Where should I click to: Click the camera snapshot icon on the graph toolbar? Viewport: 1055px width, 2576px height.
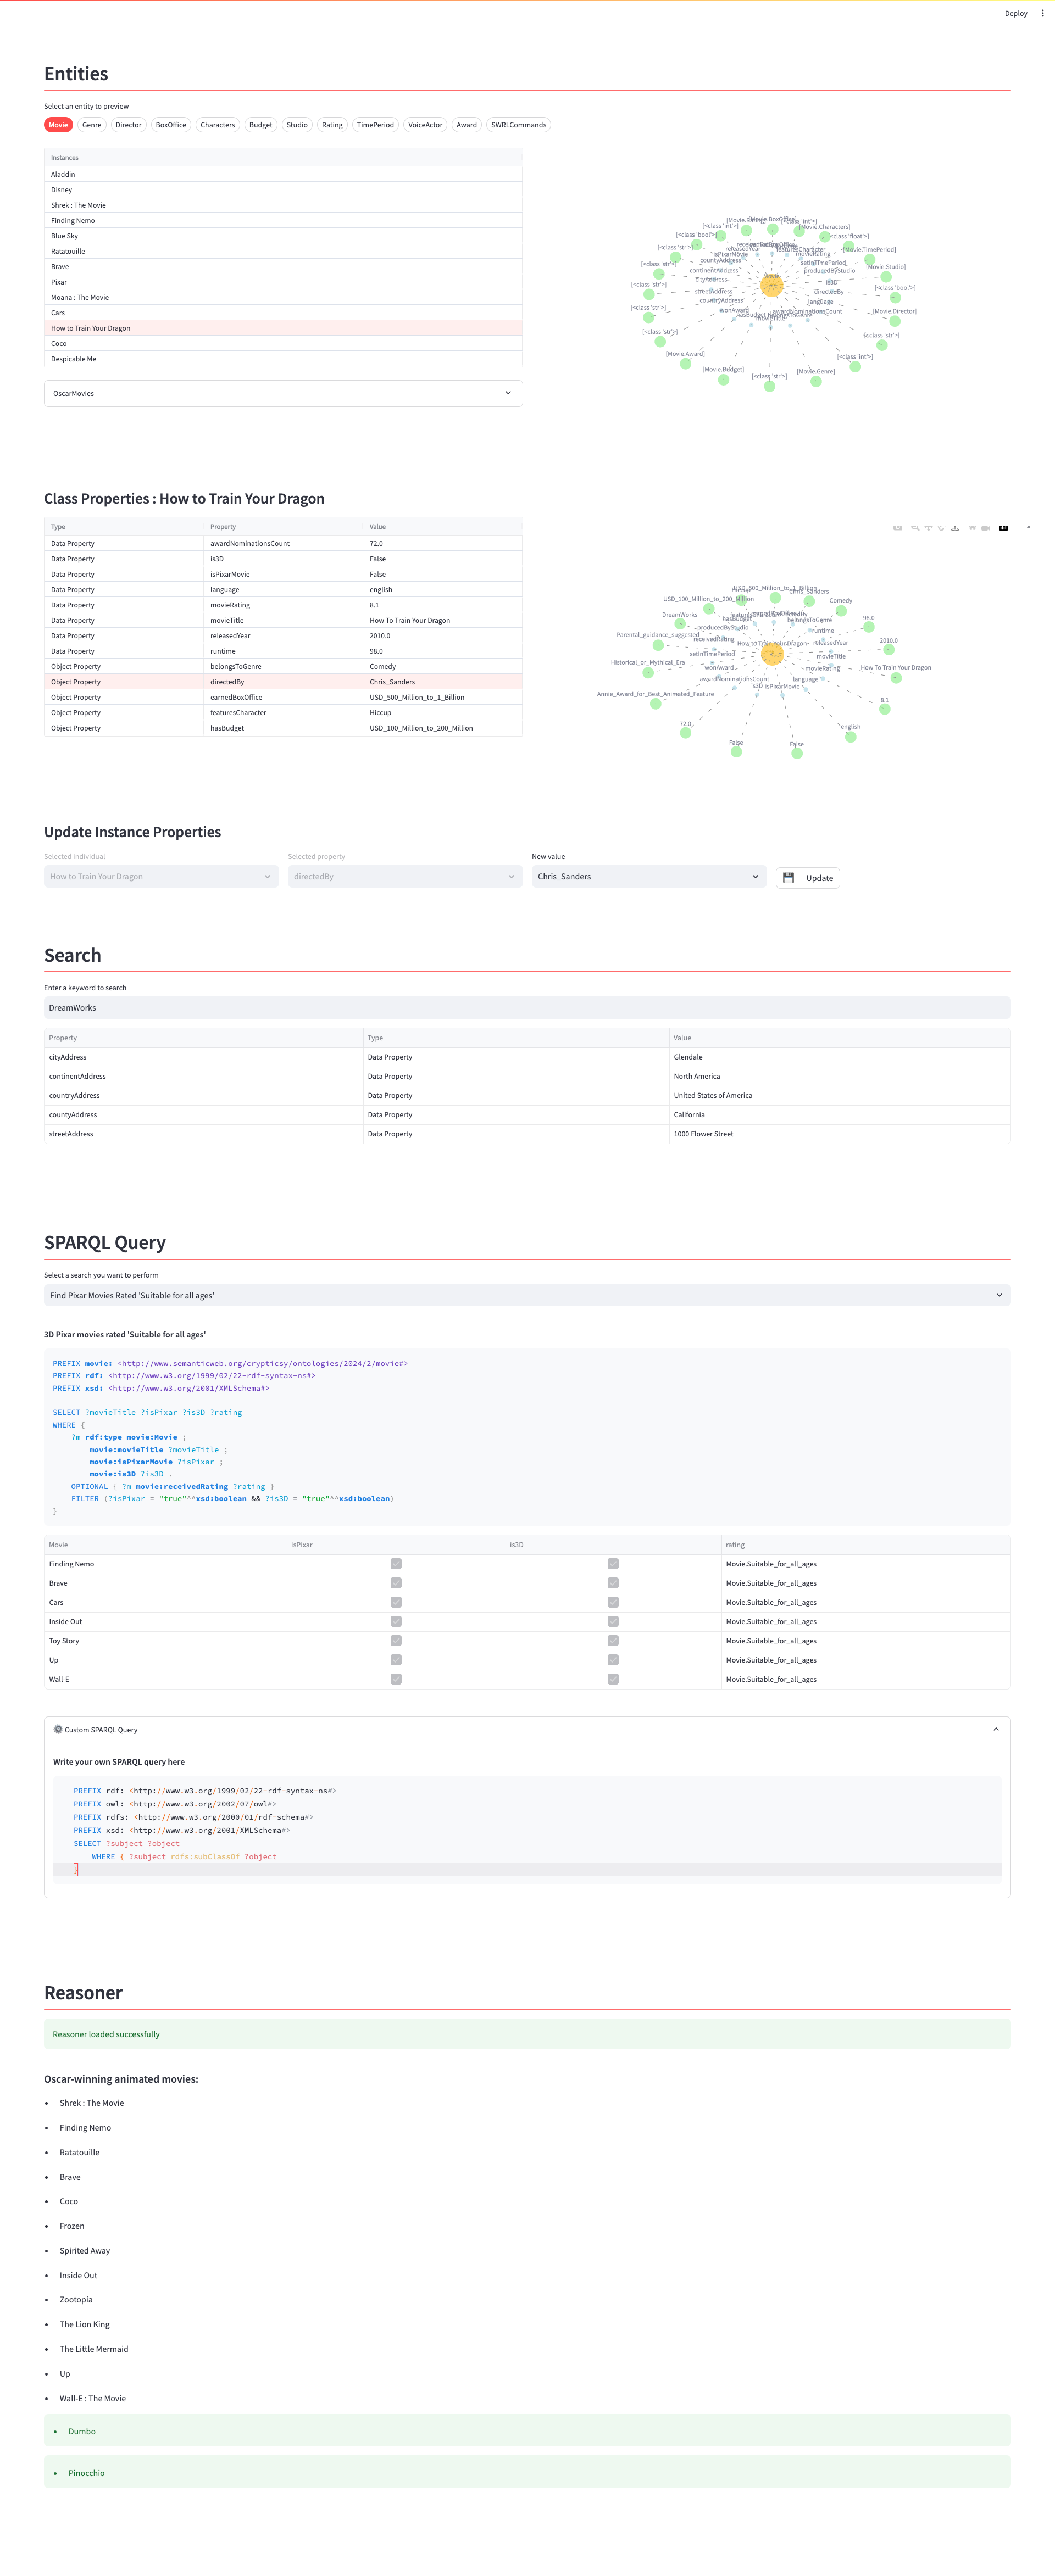tap(898, 529)
